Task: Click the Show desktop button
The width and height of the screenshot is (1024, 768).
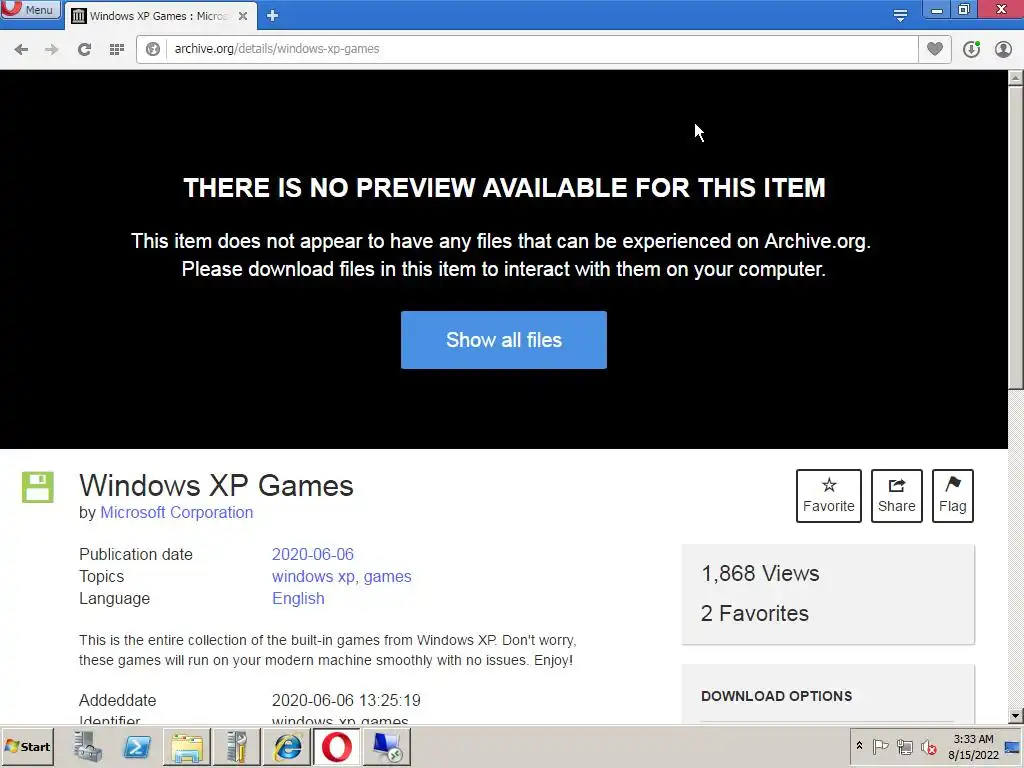Action: coord(1014,746)
